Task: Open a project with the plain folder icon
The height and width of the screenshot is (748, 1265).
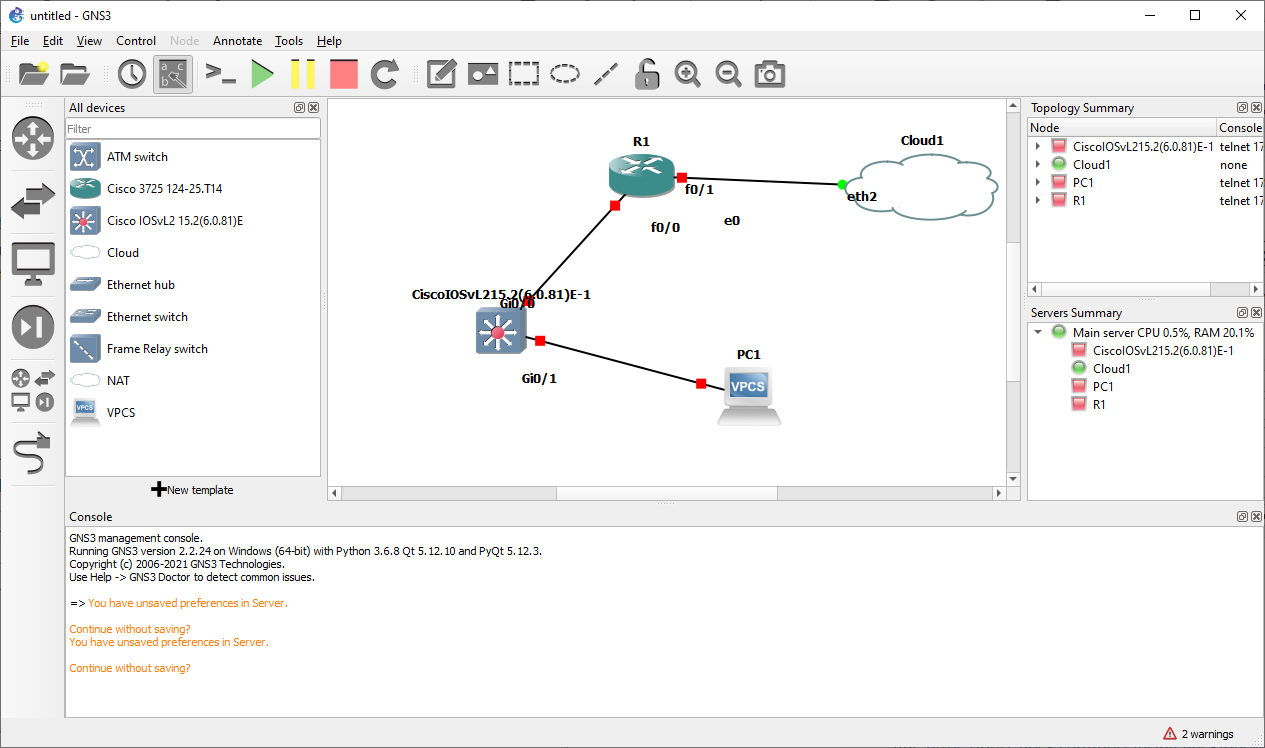Action: 75,74
